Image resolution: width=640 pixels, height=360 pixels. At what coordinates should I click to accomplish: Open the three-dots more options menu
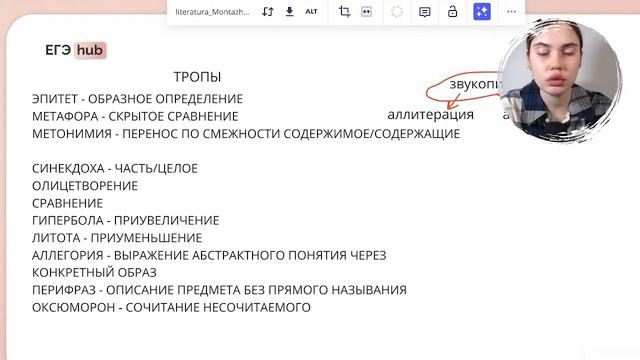click(511, 11)
